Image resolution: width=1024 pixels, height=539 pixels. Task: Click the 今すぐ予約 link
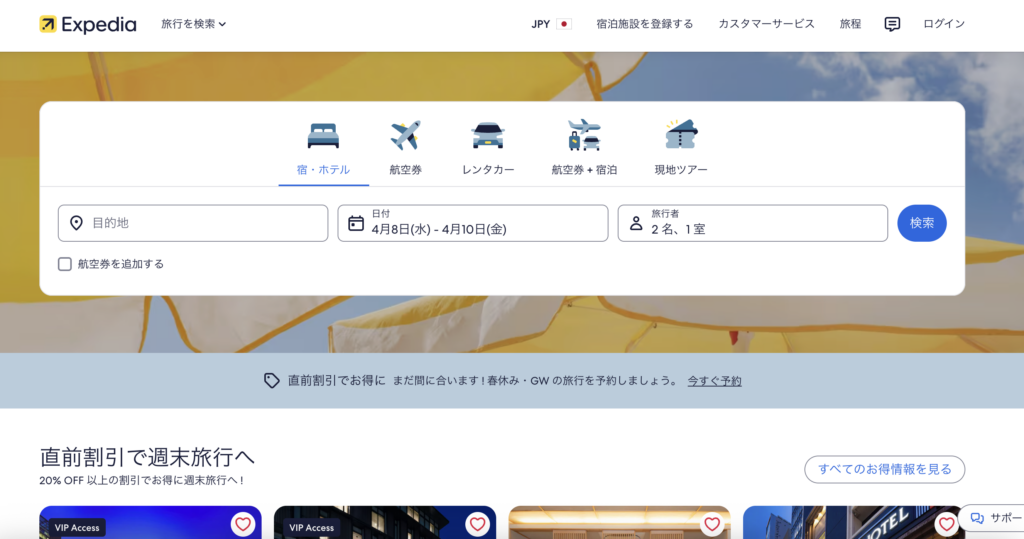click(x=714, y=381)
